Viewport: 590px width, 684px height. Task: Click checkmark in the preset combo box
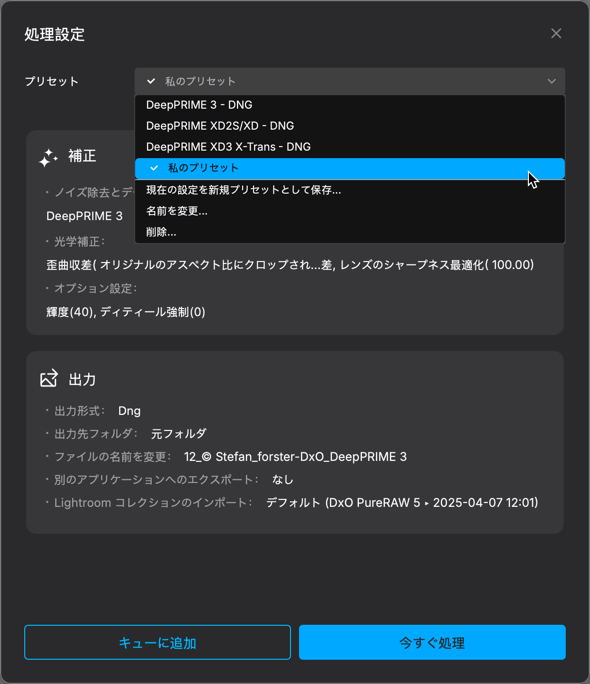pos(151,81)
